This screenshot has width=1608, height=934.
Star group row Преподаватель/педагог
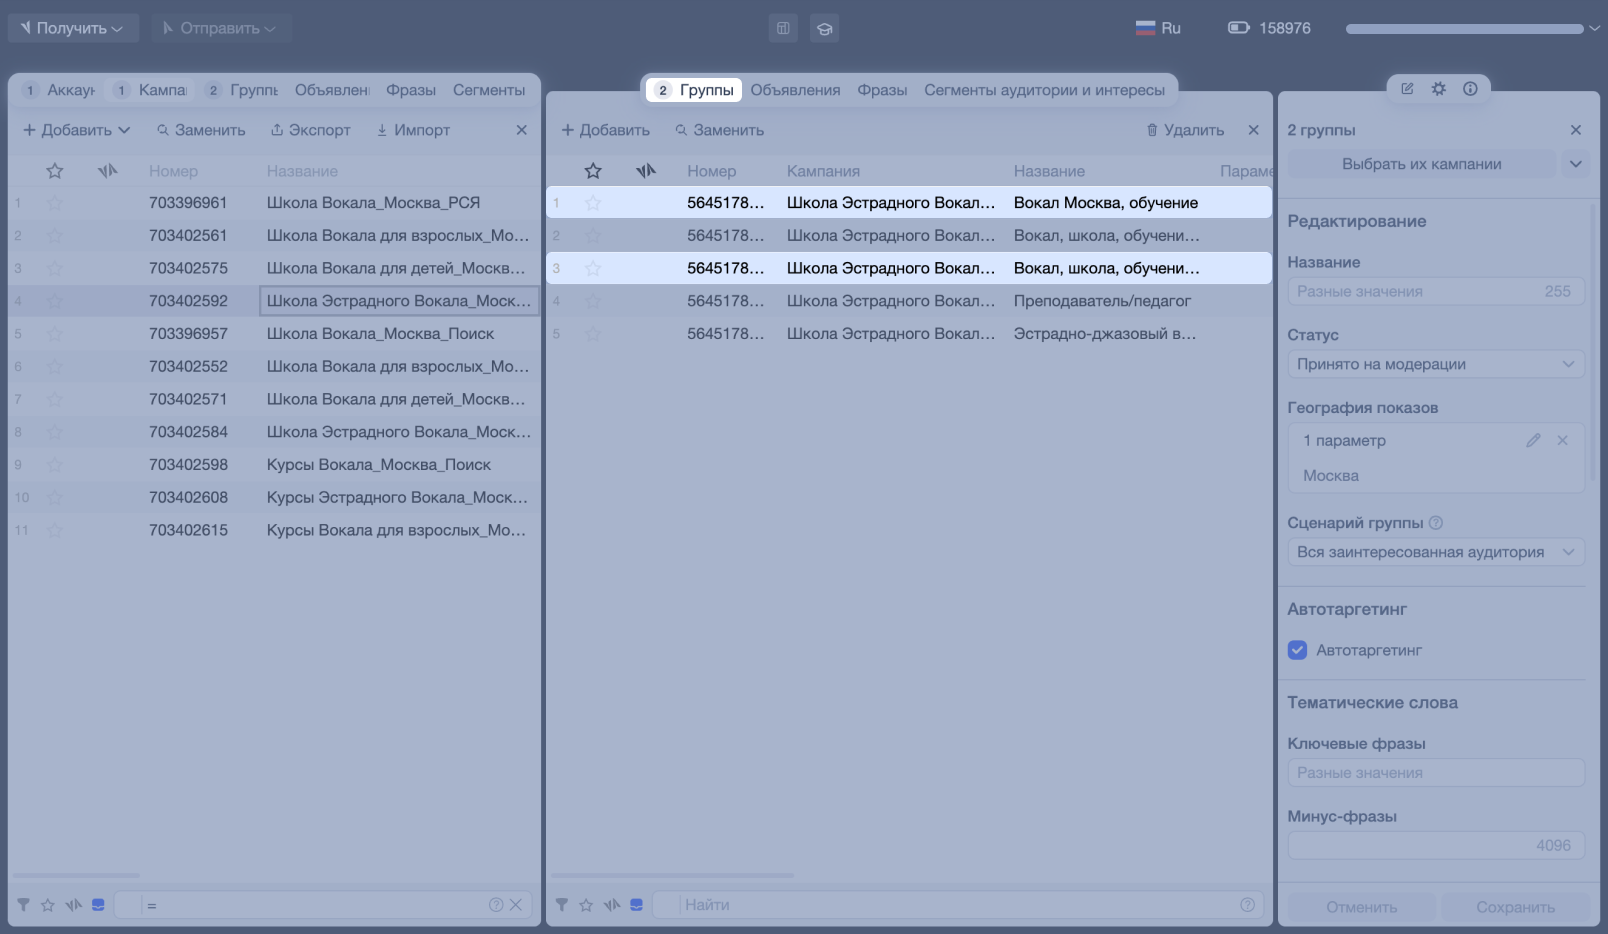coord(593,301)
